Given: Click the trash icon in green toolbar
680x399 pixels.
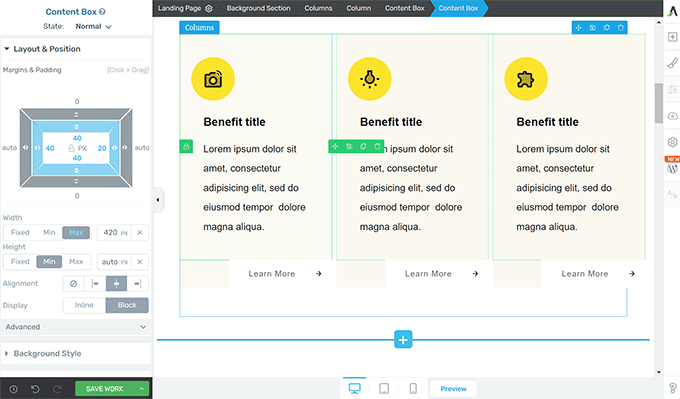Looking at the screenshot, I should (377, 147).
